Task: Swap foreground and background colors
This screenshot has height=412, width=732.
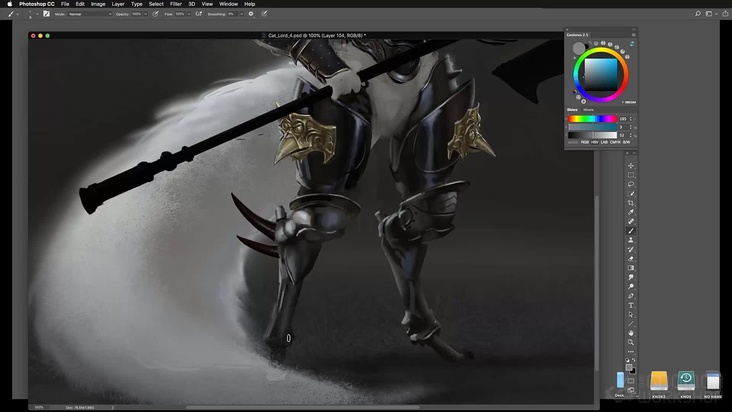Action: pos(633,360)
